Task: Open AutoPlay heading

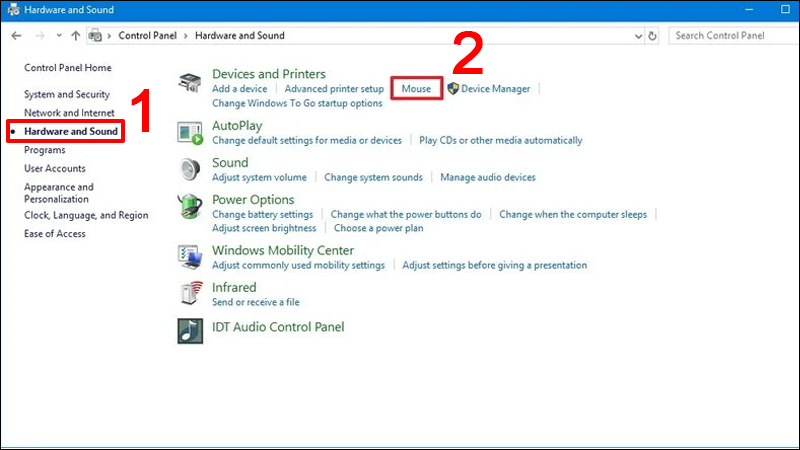Action: (x=237, y=126)
